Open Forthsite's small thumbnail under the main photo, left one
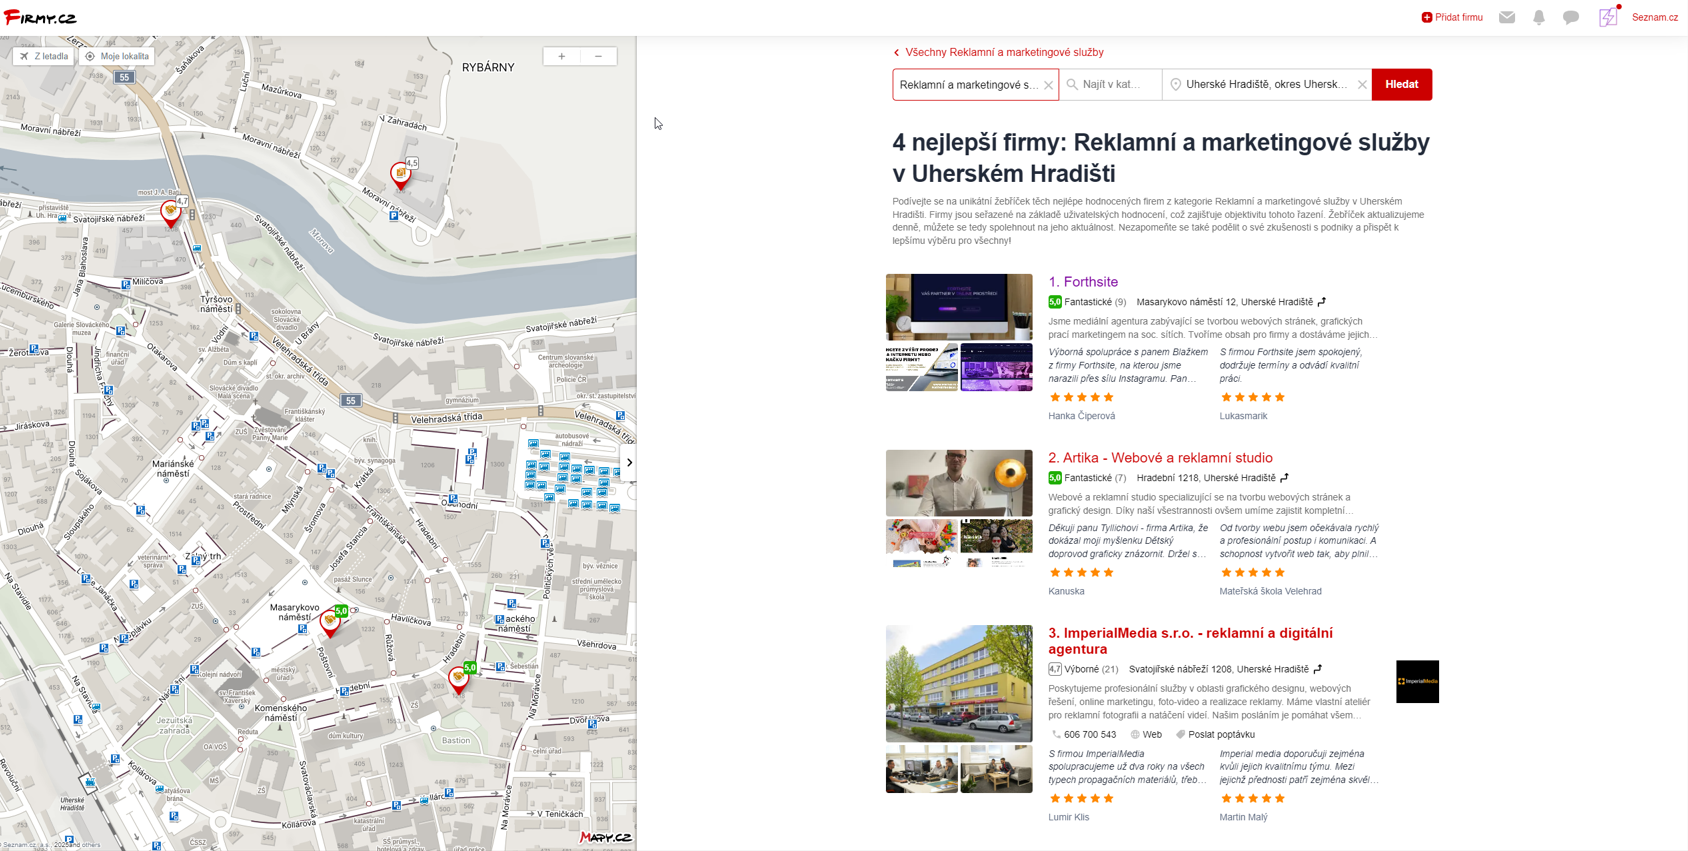 (922, 367)
